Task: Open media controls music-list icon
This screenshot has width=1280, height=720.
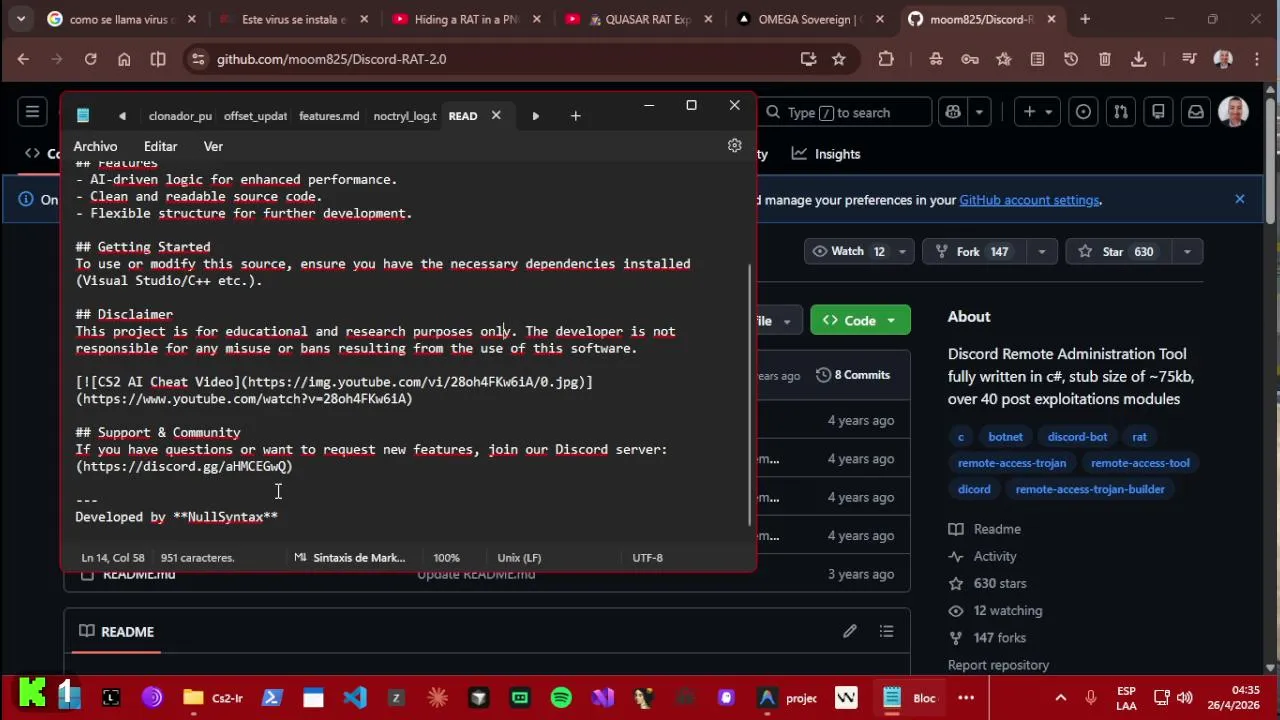Action: (x=1189, y=59)
